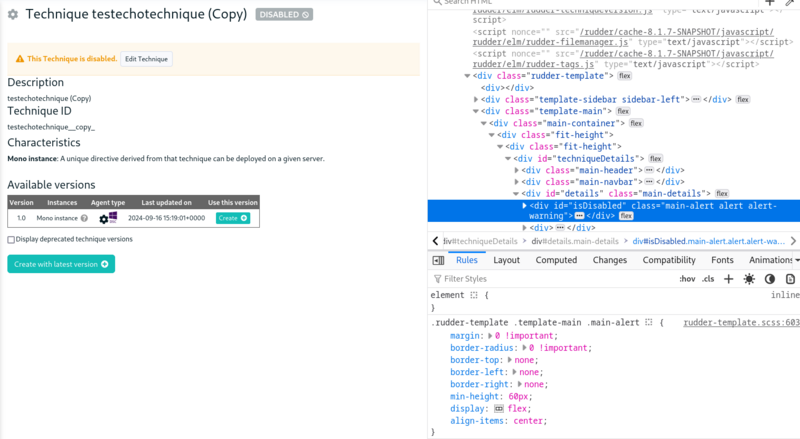The image size is (800, 439).
Task: Click the ellipsis badge in template-sidebar node
Action: [696, 100]
